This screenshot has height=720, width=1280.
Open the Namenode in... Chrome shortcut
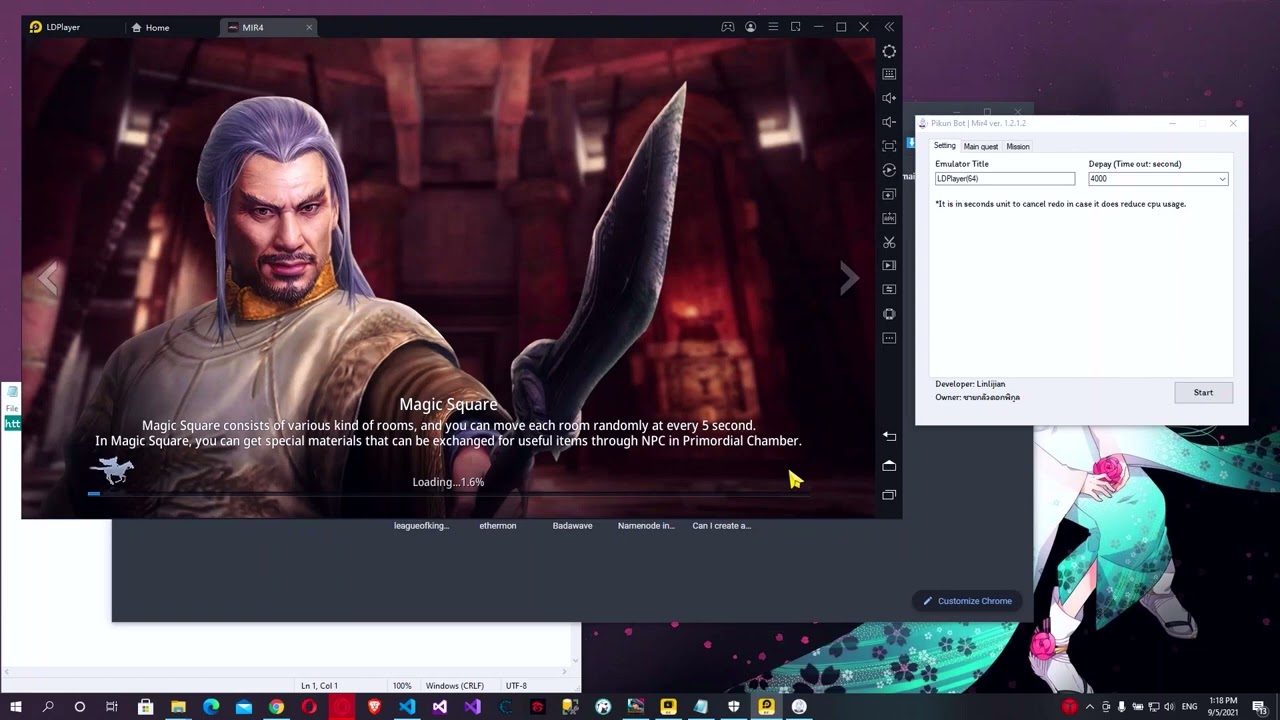(x=646, y=526)
